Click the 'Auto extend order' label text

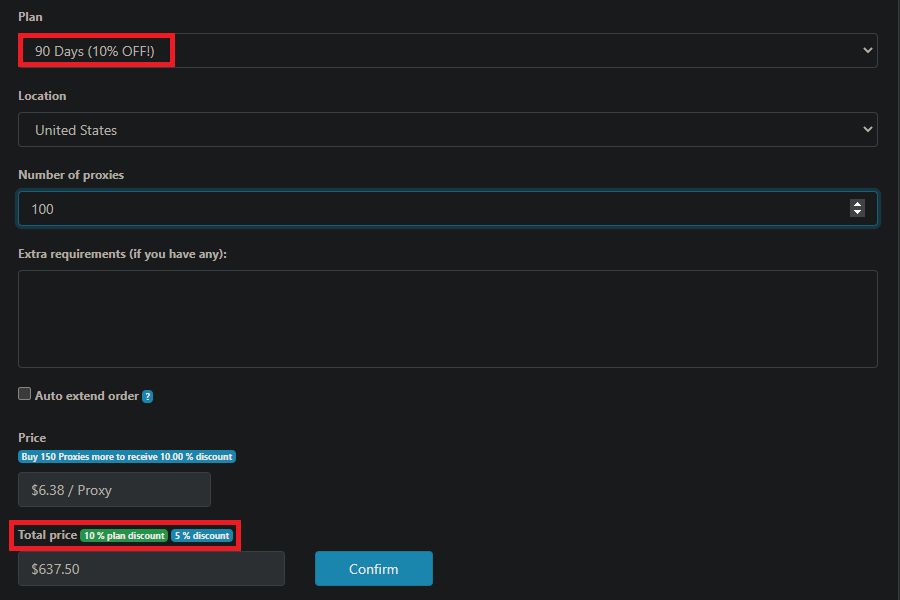(87, 396)
